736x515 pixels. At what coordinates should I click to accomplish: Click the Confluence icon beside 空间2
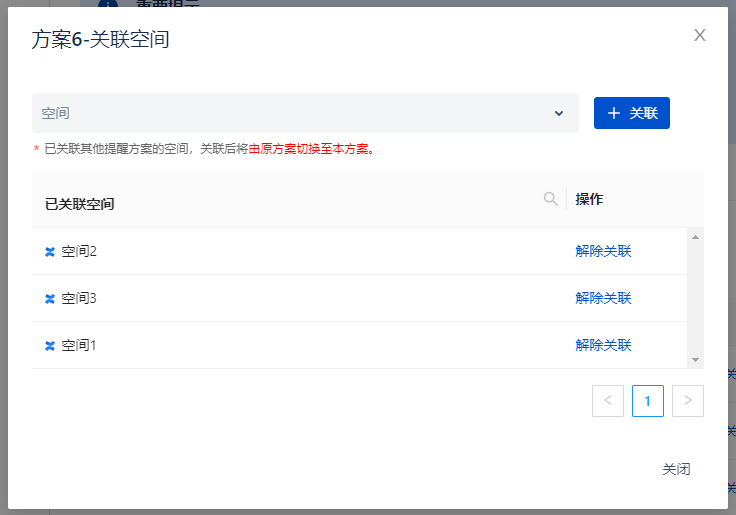click(50, 252)
